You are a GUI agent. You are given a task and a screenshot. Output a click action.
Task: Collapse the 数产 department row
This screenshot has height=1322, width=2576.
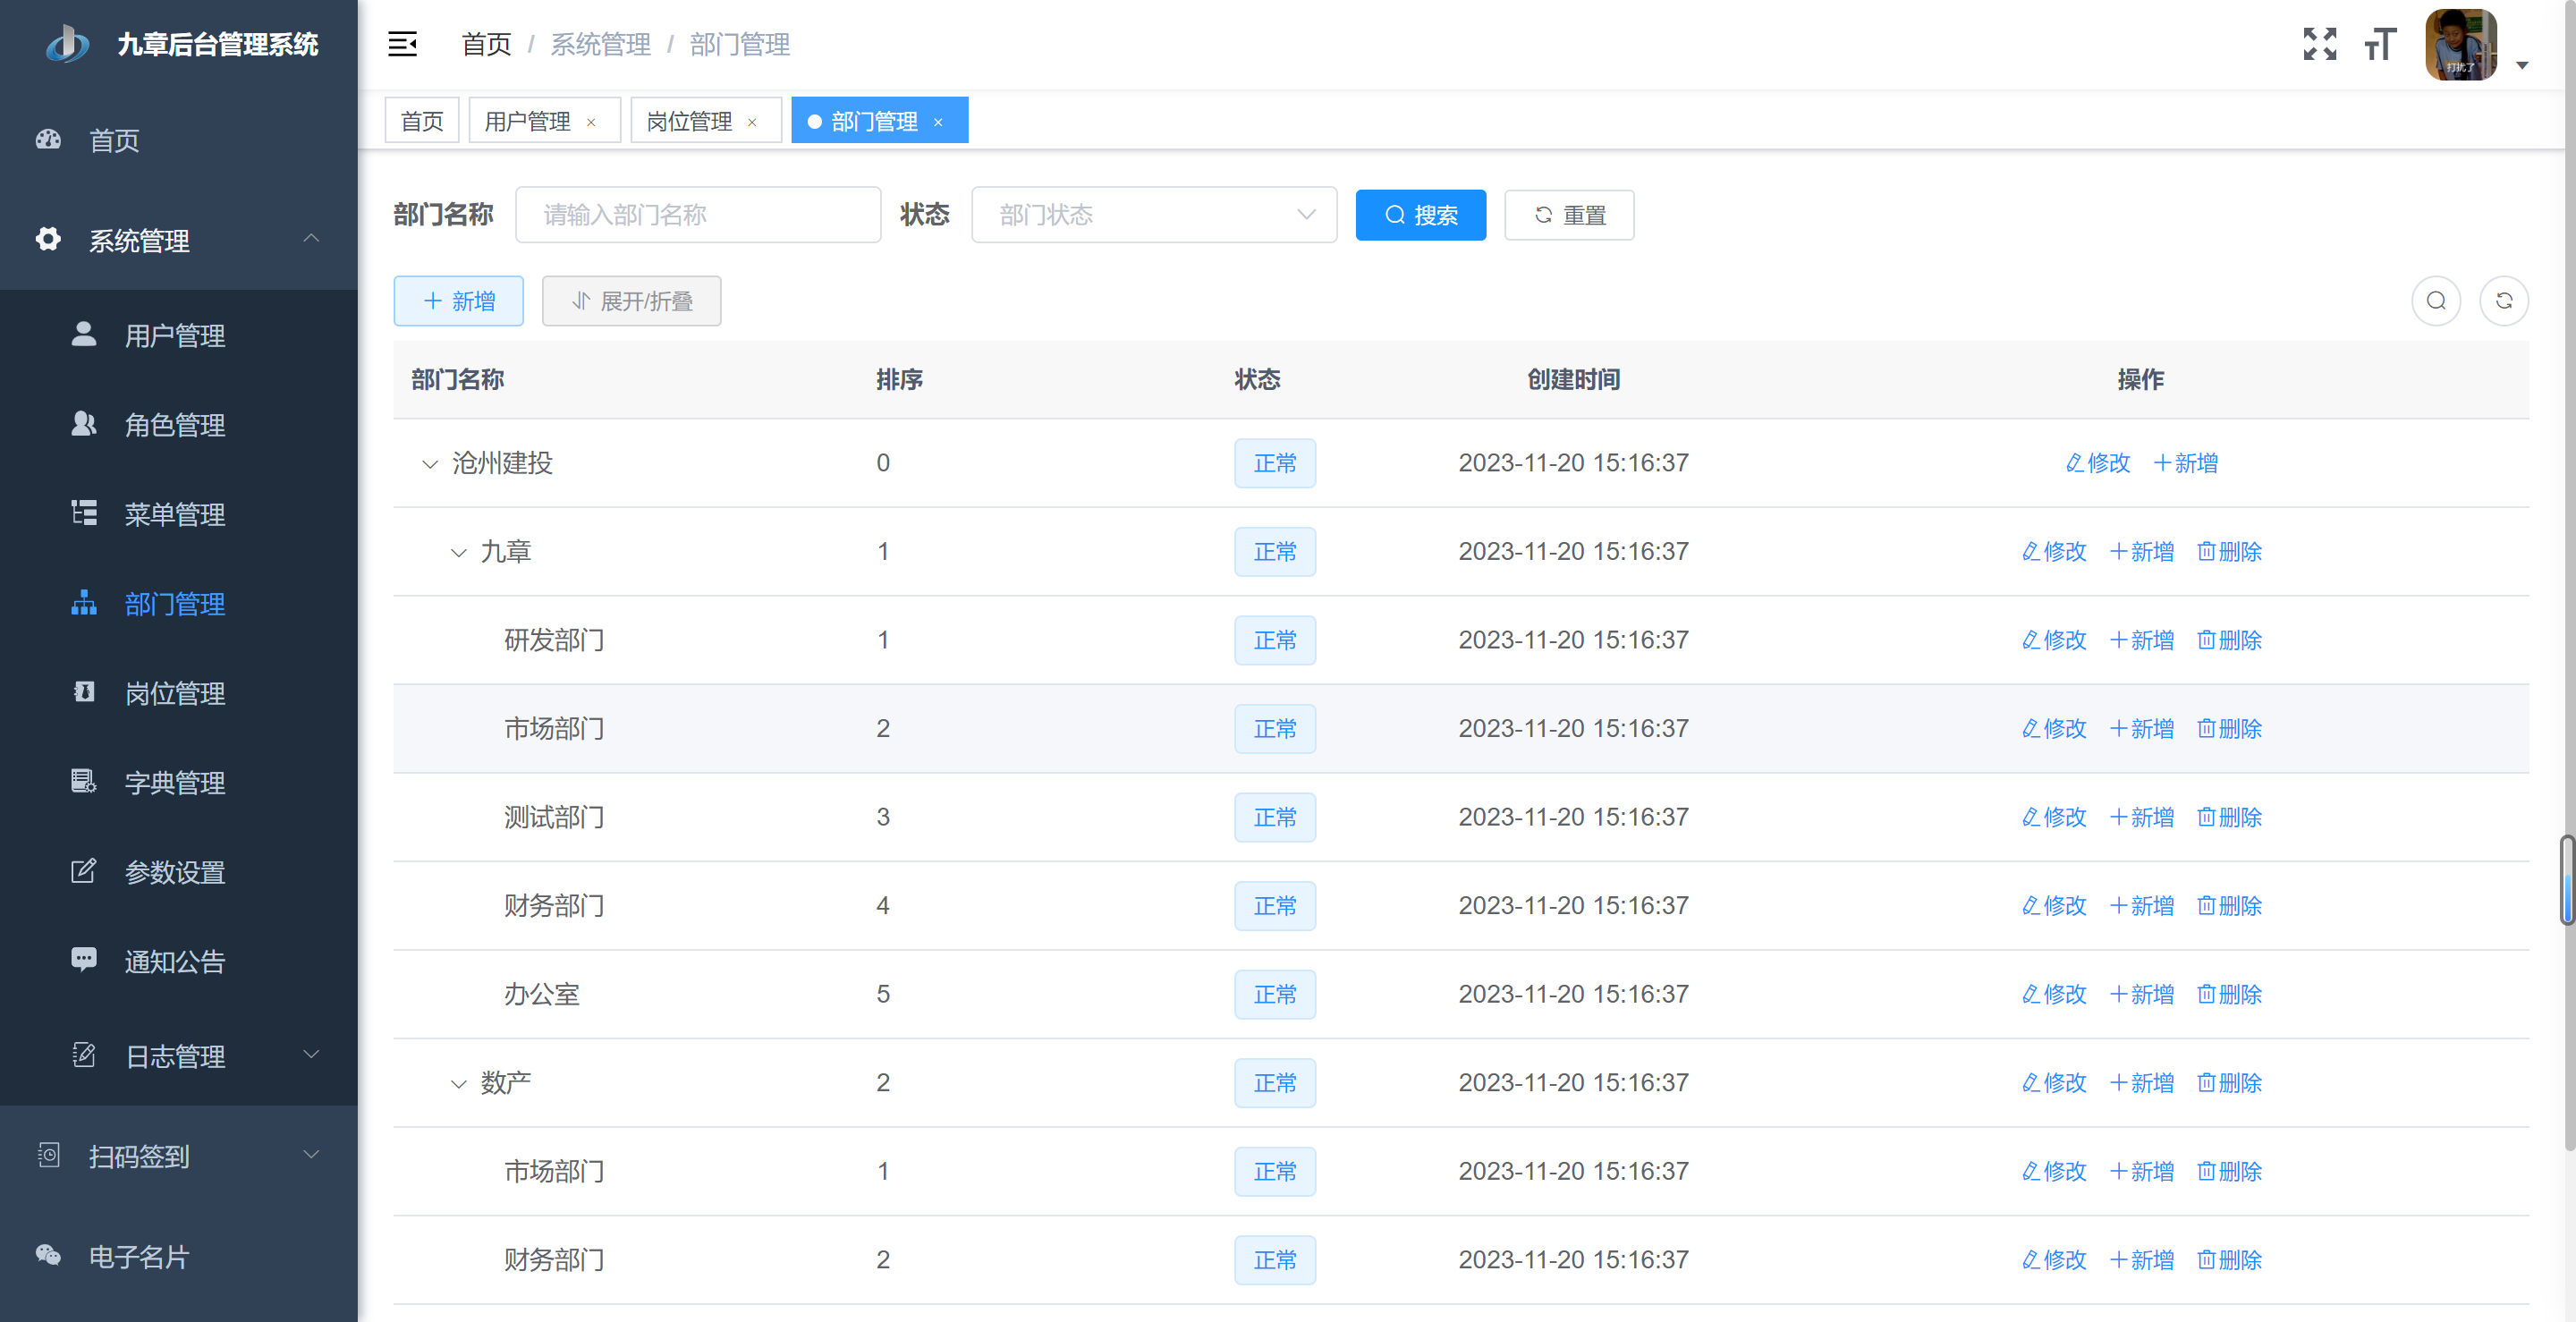(x=458, y=1084)
